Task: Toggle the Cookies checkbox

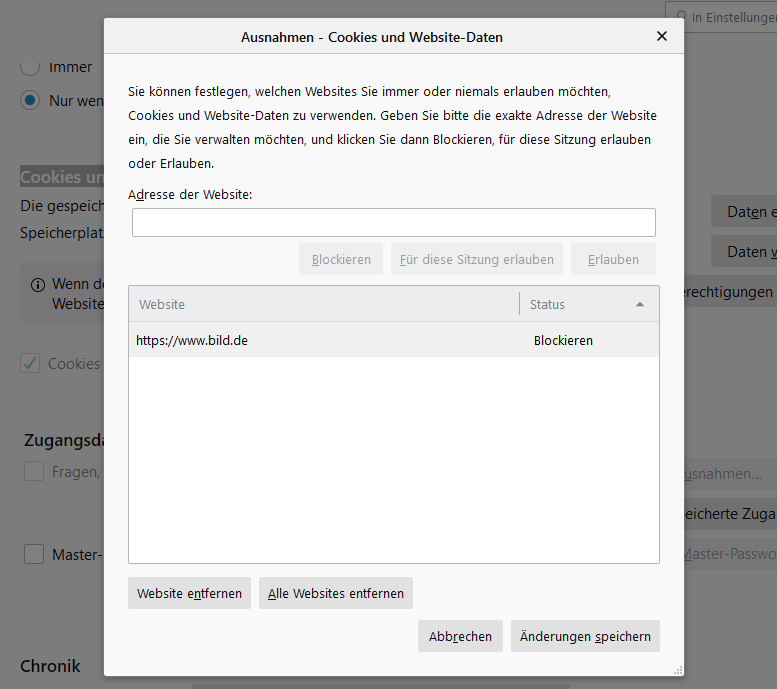Action: [x=31, y=363]
